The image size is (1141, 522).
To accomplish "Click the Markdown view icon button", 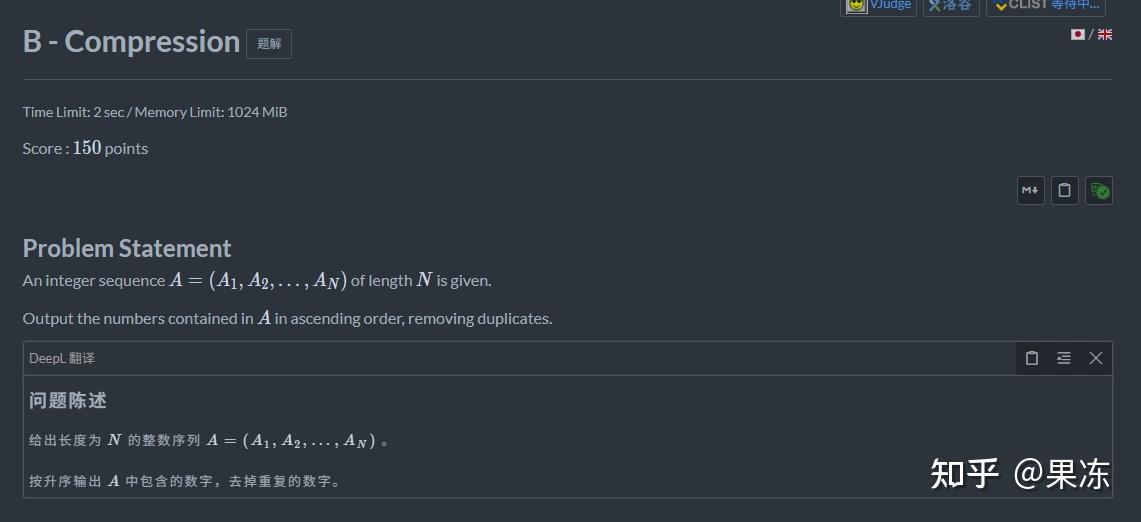I will (x=1030, y=190).
